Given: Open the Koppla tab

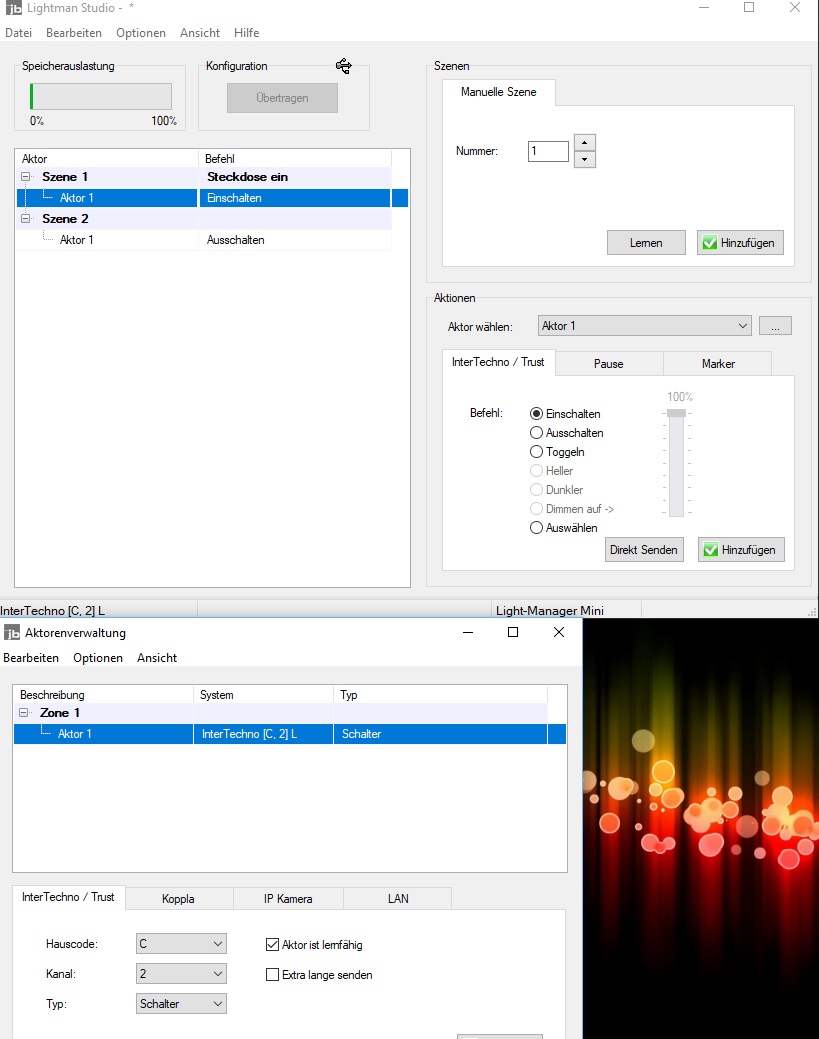Looking at the screenshot, I should (178, 899).
